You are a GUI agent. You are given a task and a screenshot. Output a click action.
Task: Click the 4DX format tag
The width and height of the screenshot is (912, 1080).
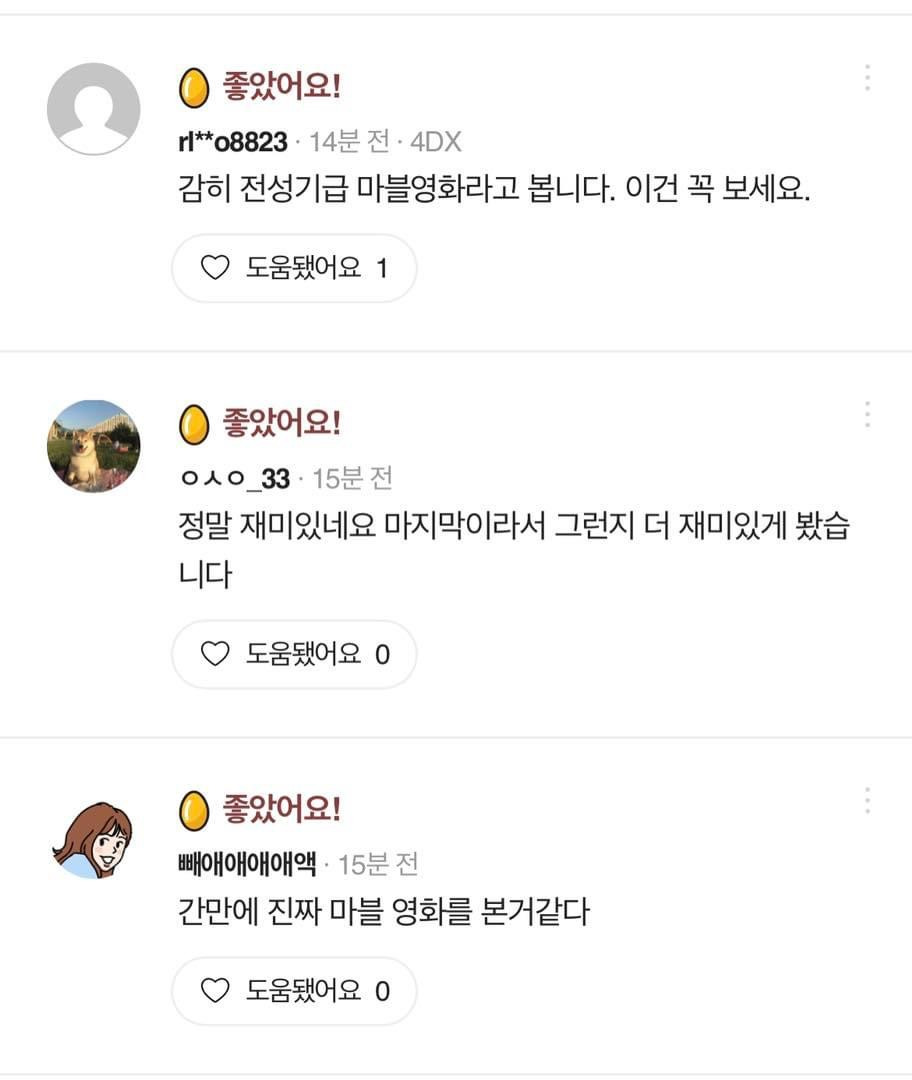[435, 142]
